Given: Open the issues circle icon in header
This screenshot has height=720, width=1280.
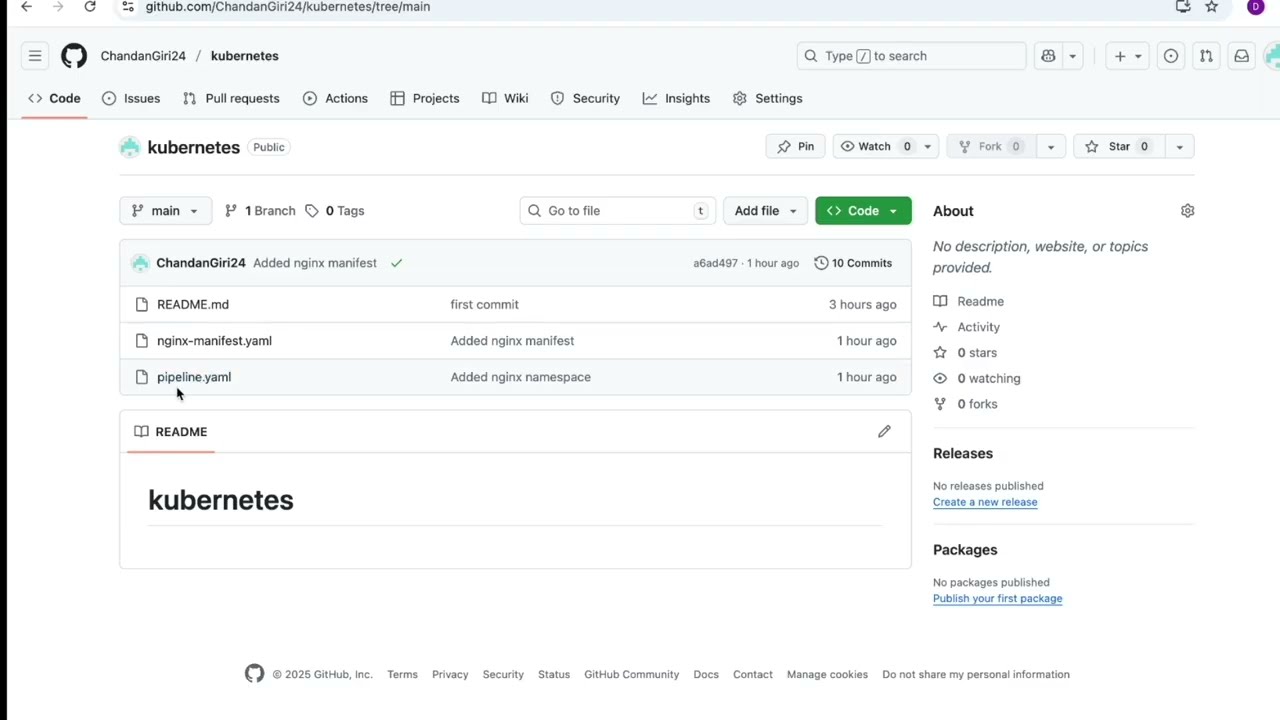Looking at the screenshot, I should coord(1171,56).
